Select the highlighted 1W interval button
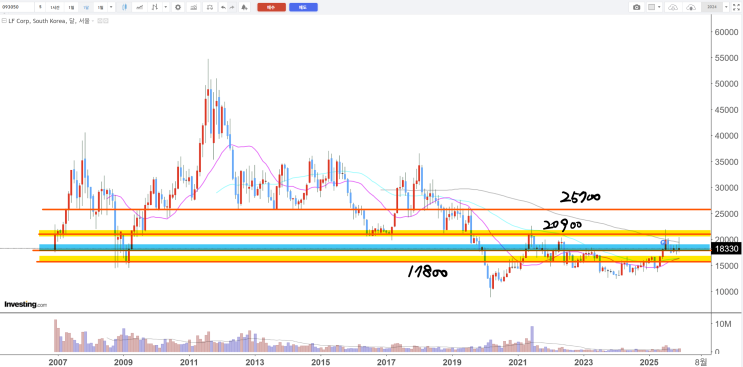This screenshot has height=367, width=743. (86, 7)
